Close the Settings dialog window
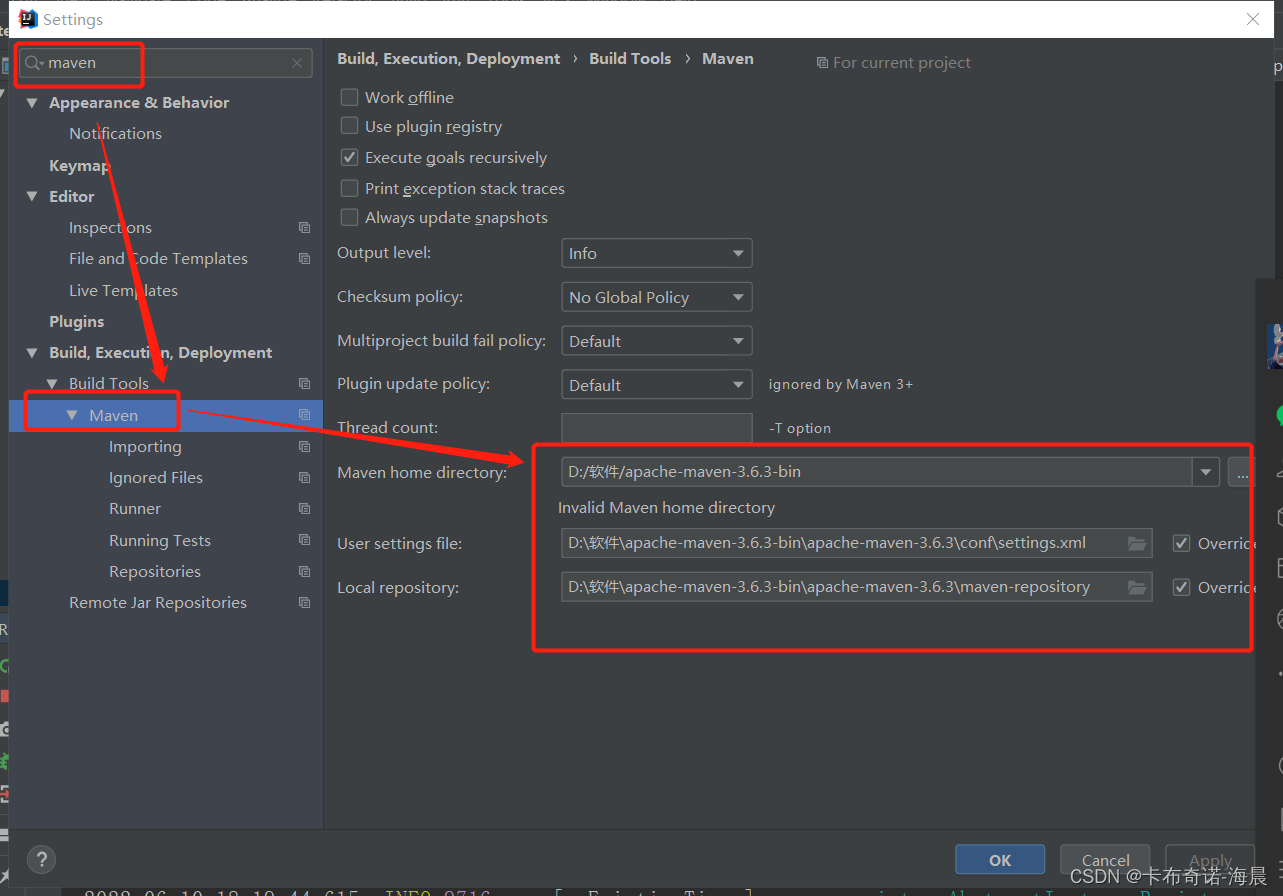Viewport: 1283px width, 896px height. point(1253,19)
